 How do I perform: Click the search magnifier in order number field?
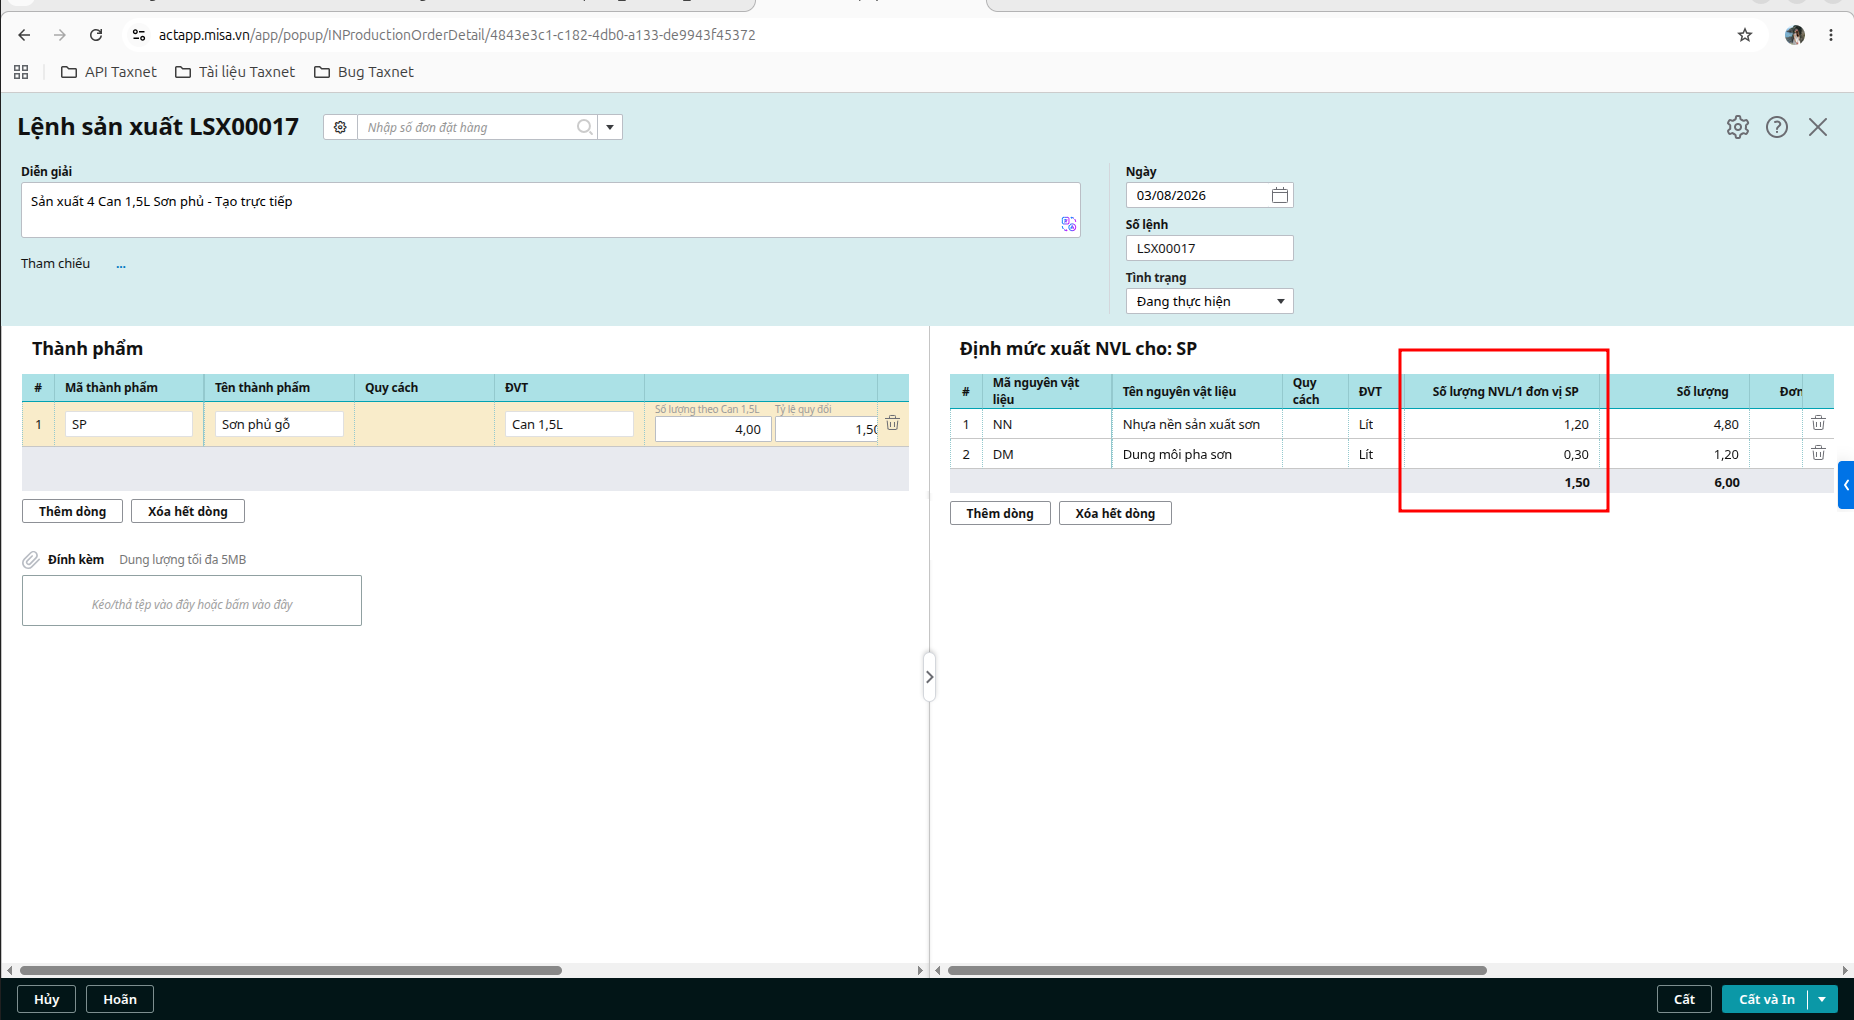tap(585, 127)
